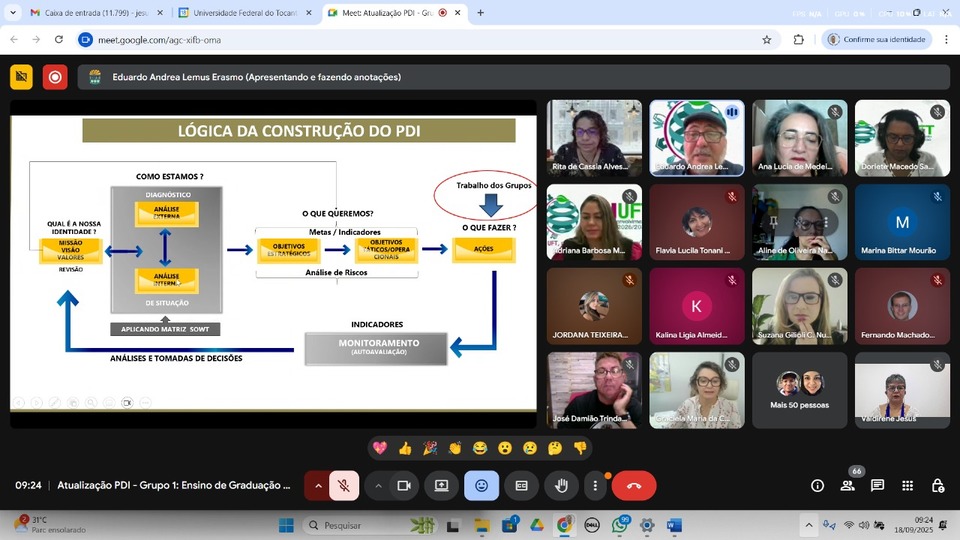This screenshot has height=540, width=960.
Task: Open host controls lock icon
Action: pyautogui.click(x=938, y=485)
